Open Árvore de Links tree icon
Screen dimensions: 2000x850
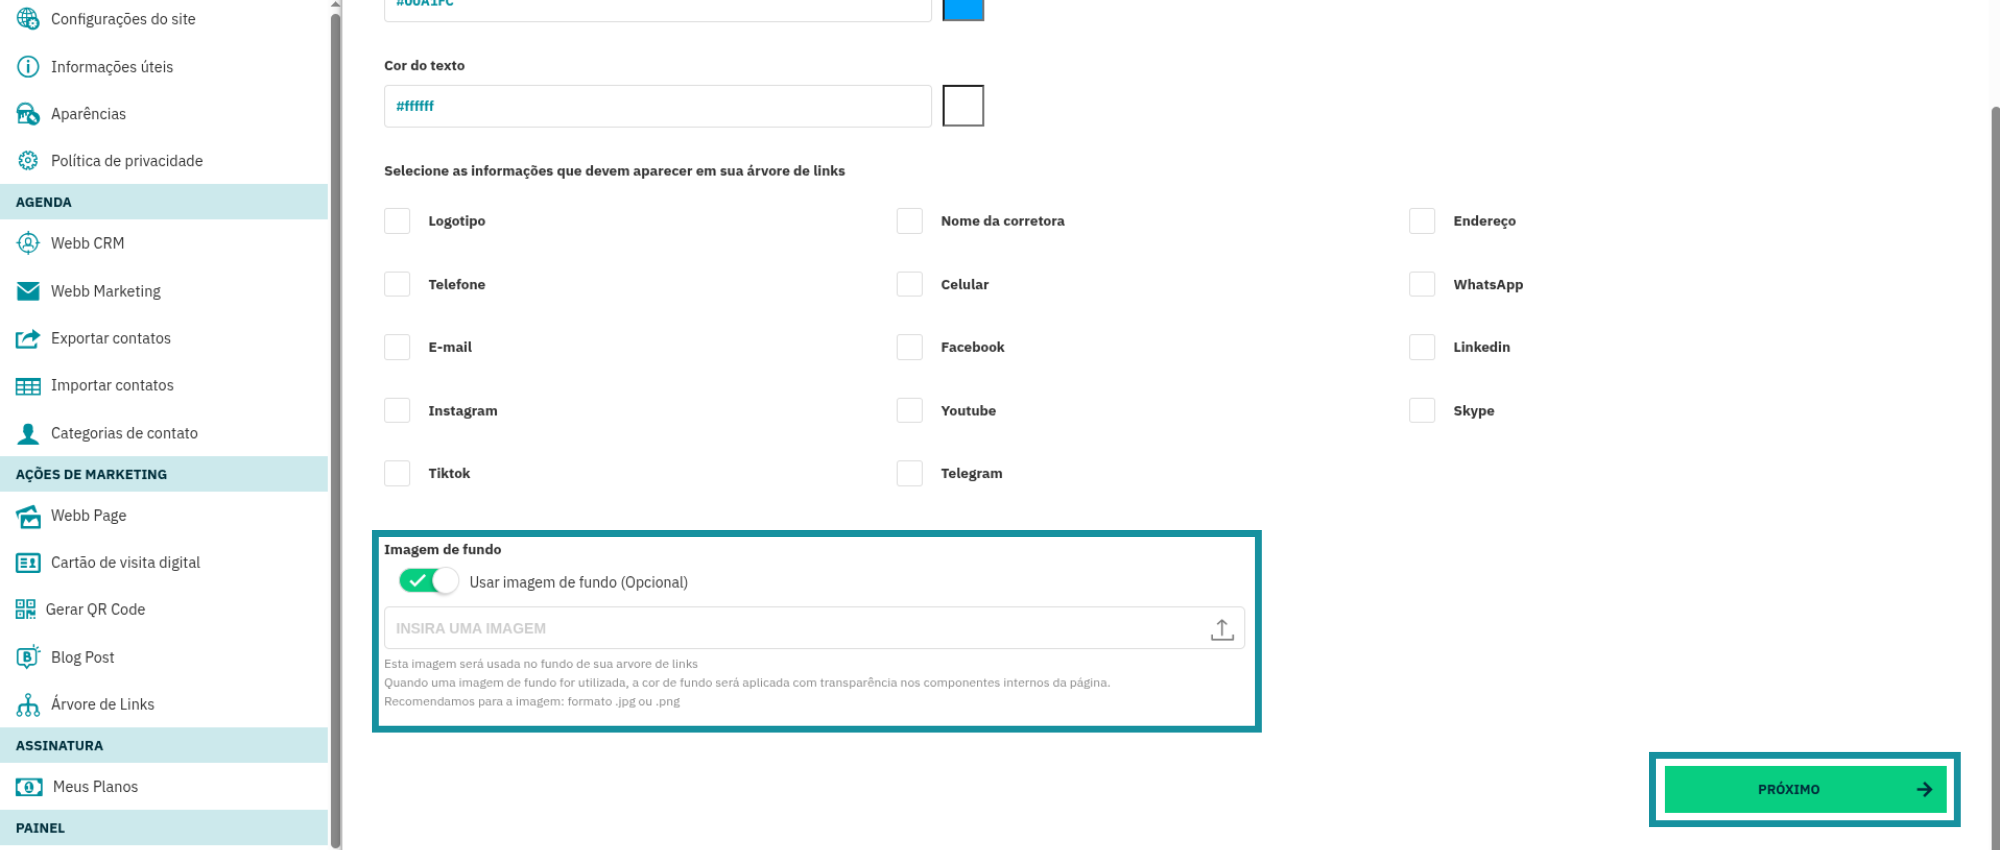(28, 705)
